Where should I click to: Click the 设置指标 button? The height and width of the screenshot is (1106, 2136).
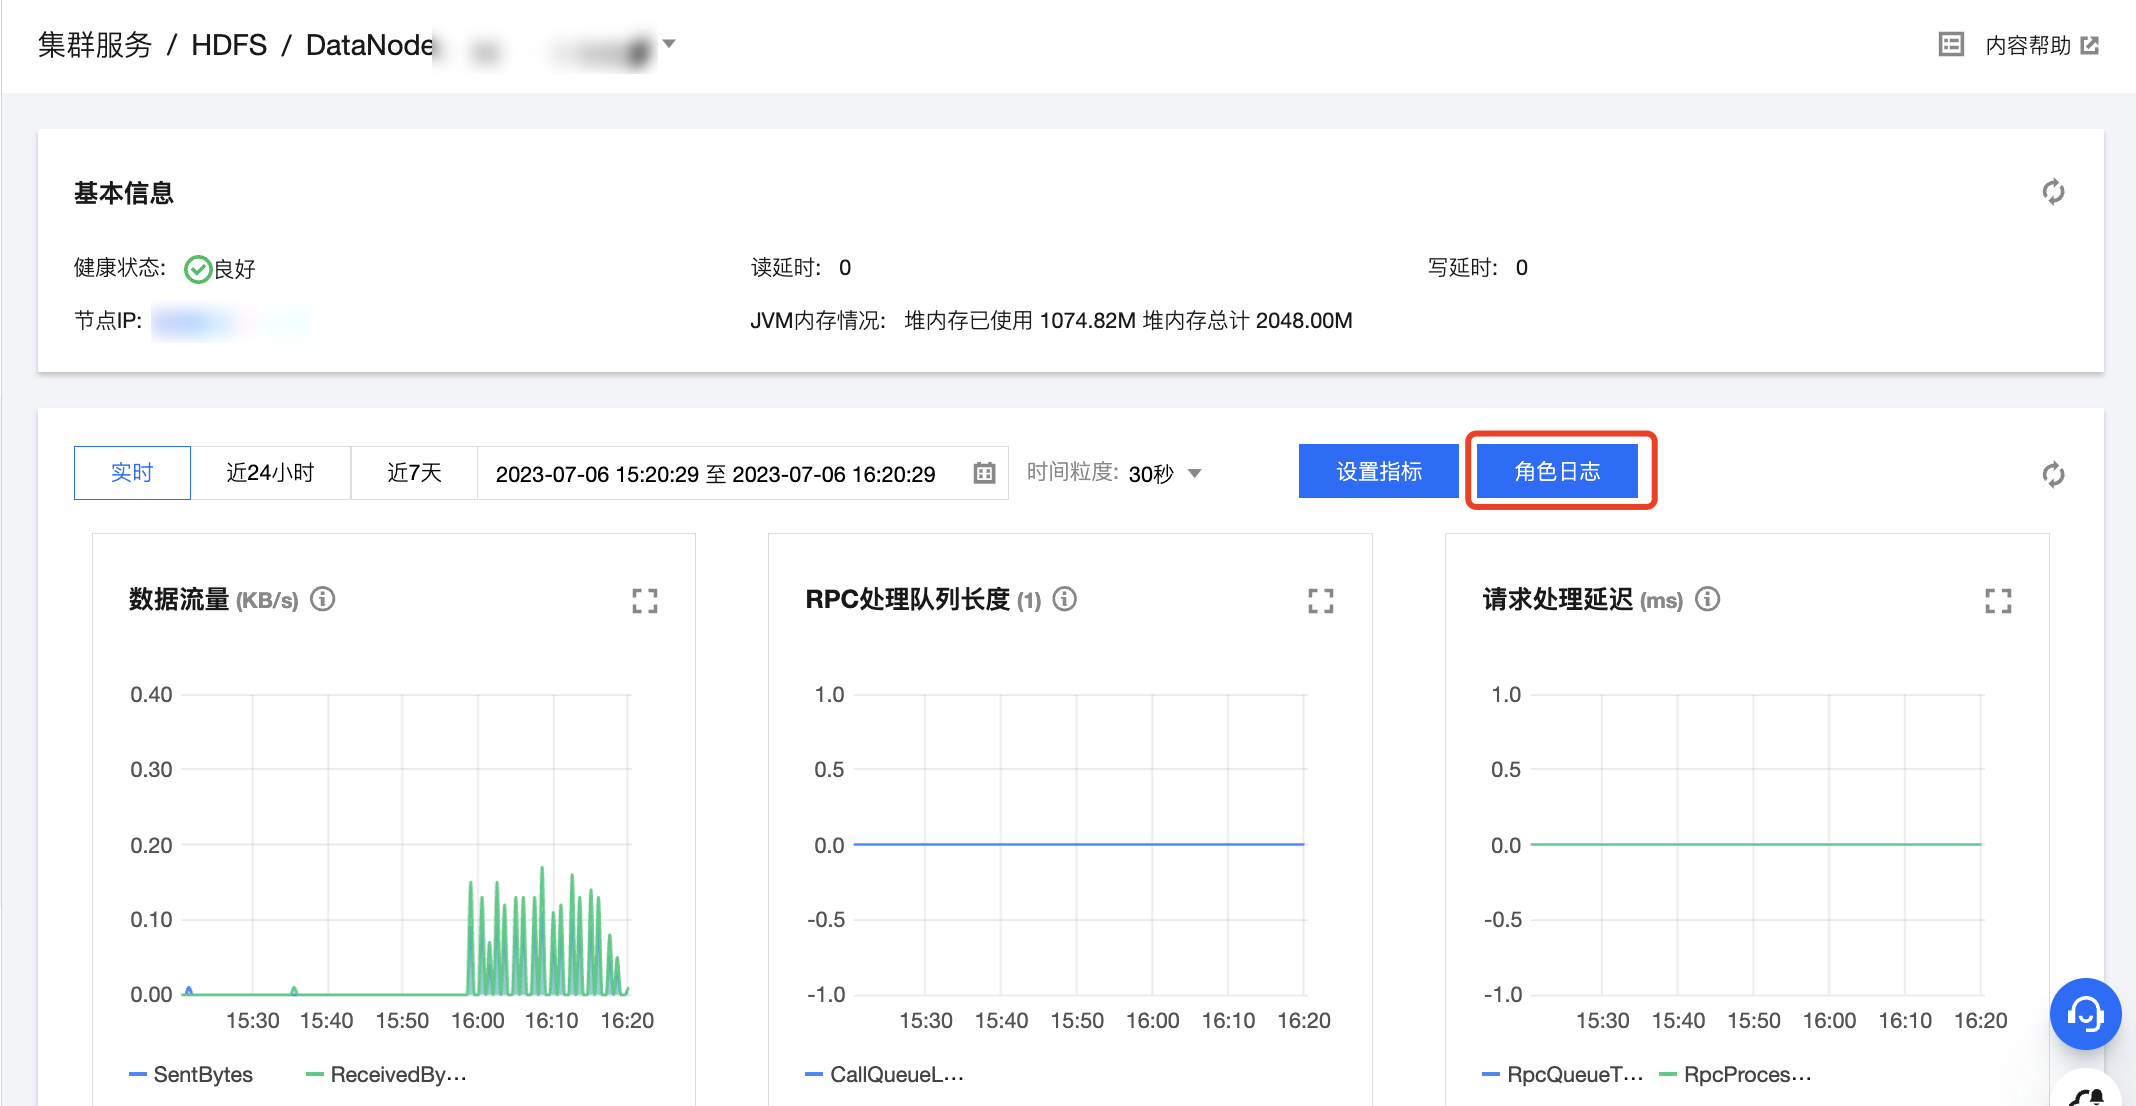click(1378, 471)
